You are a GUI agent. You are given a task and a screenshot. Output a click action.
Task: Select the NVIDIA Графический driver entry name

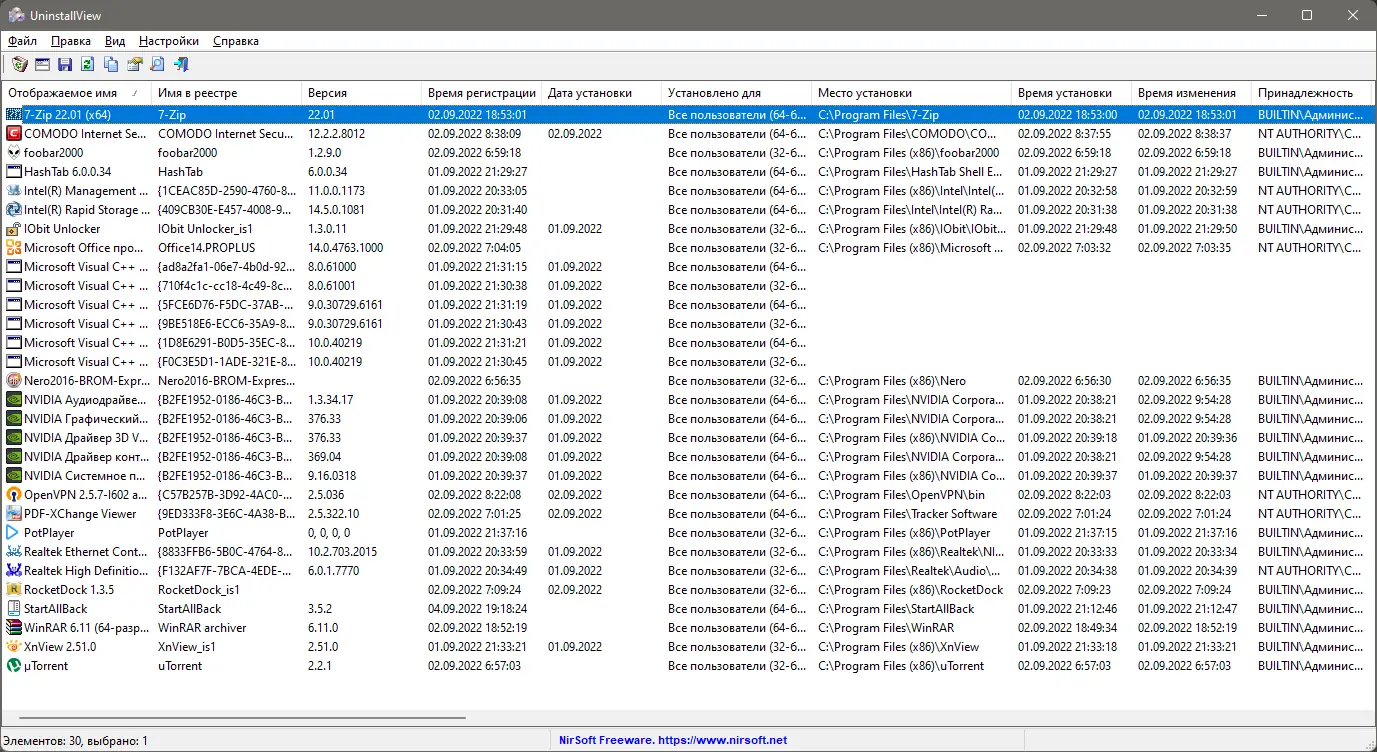[86, 419]
